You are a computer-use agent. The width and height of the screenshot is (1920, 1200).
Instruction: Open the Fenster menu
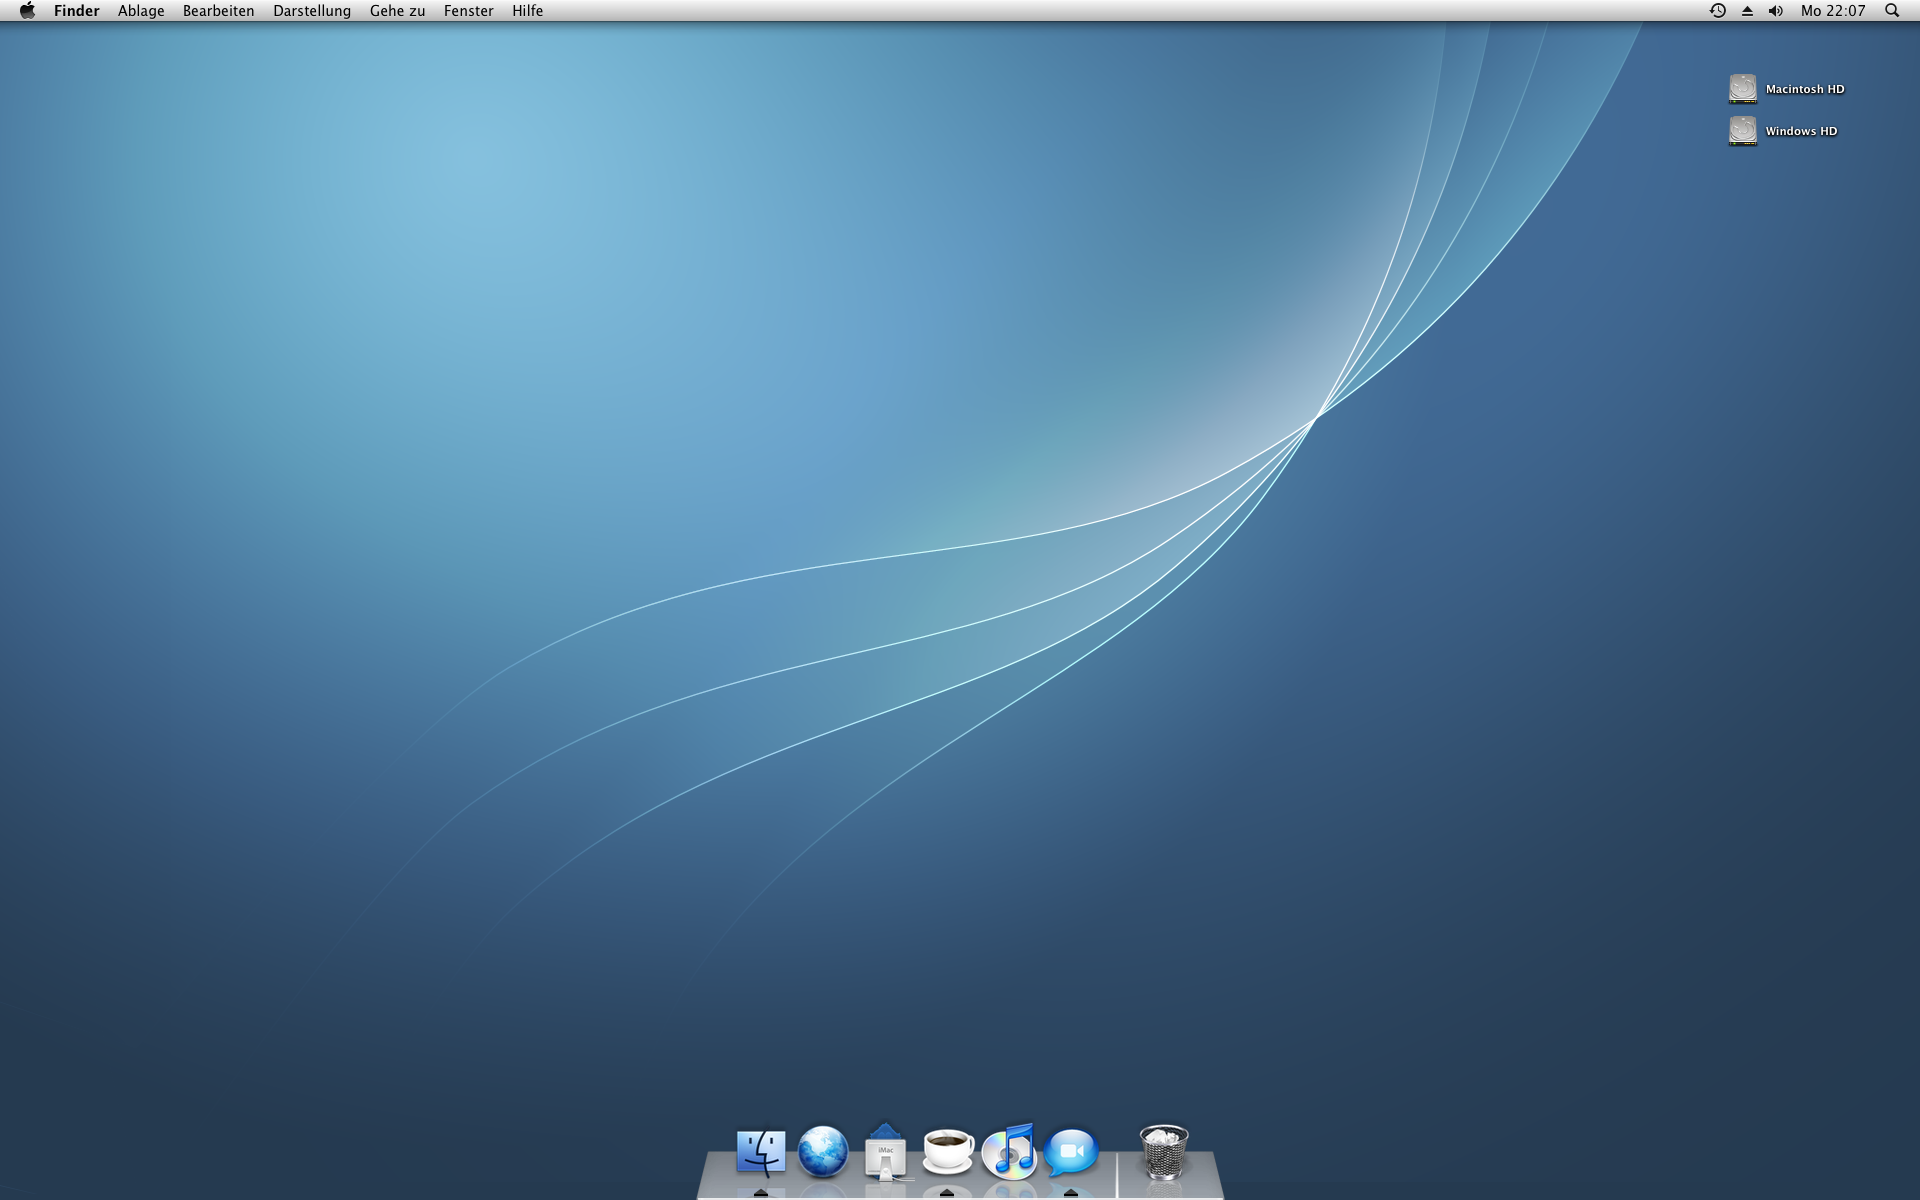tap(468, 11)
